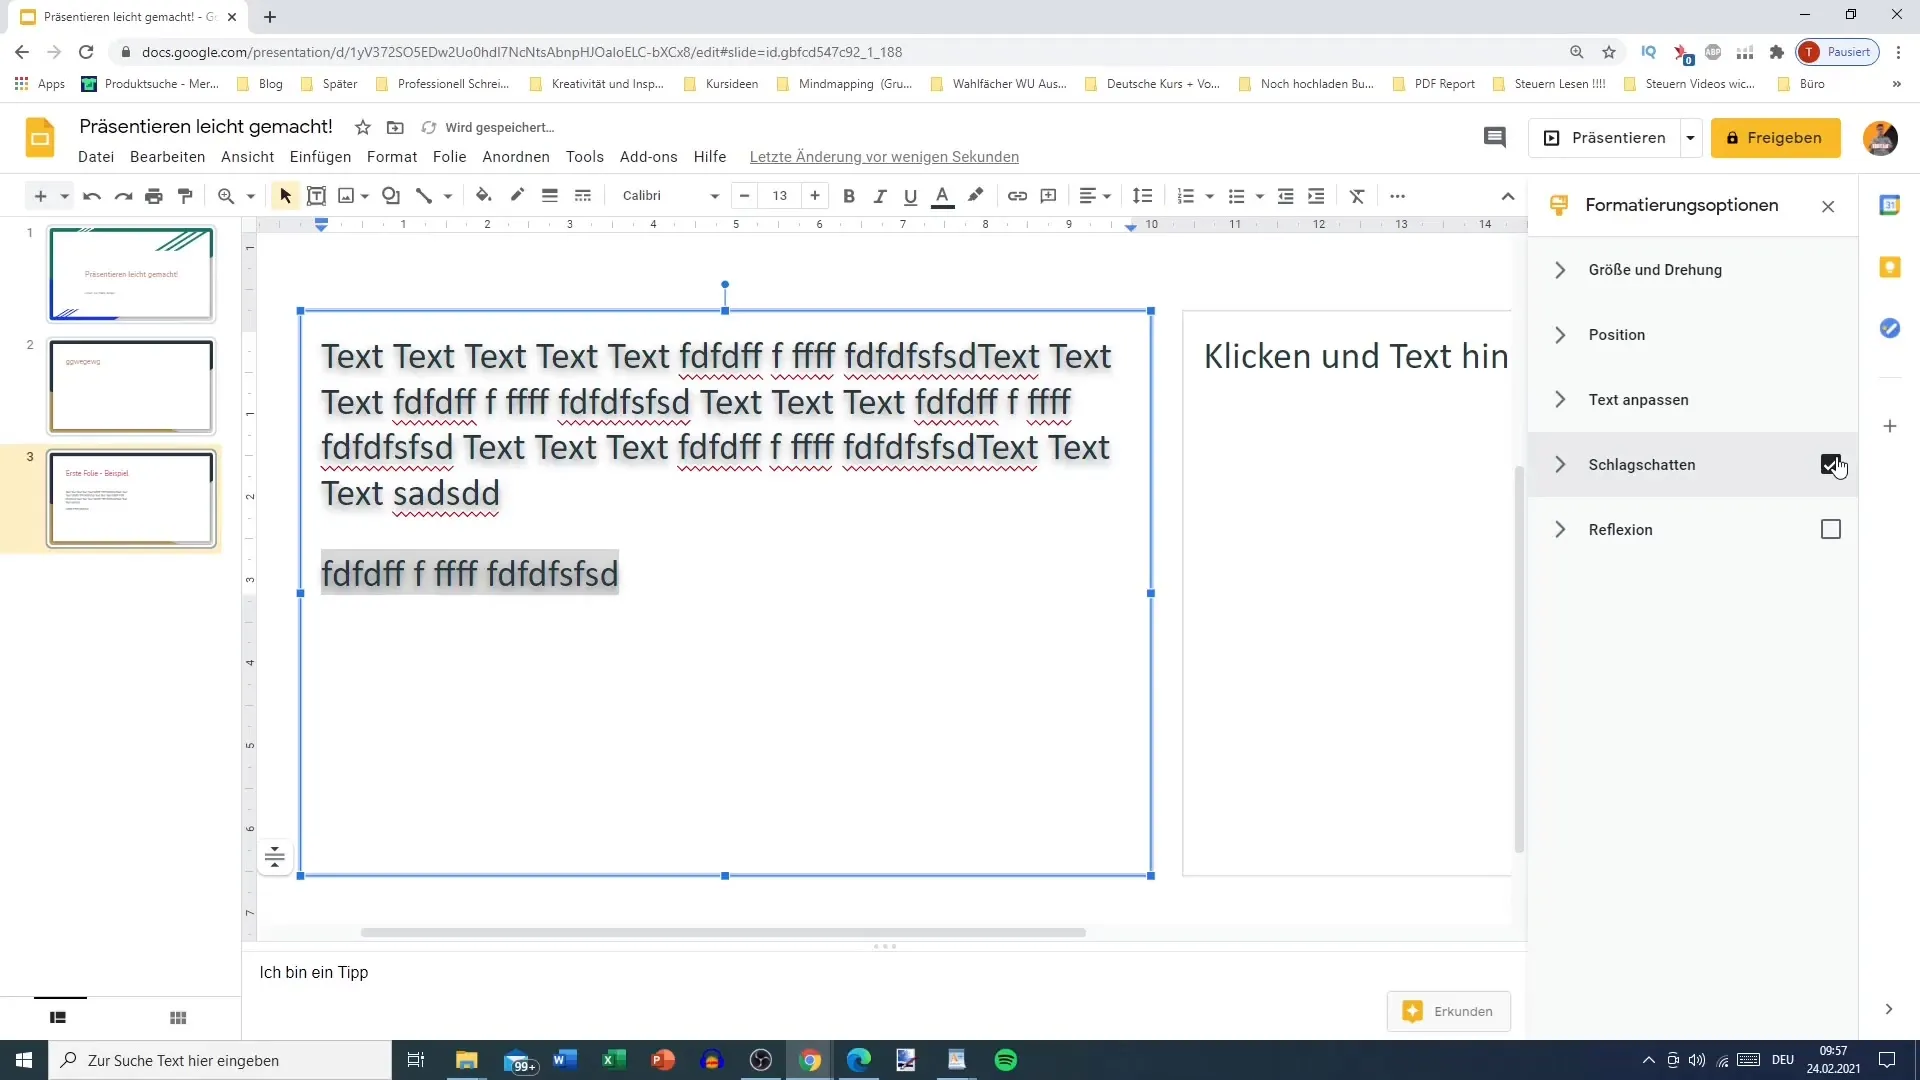Open the shape tool
The image size is (1920, 1080).
[391, 196]
